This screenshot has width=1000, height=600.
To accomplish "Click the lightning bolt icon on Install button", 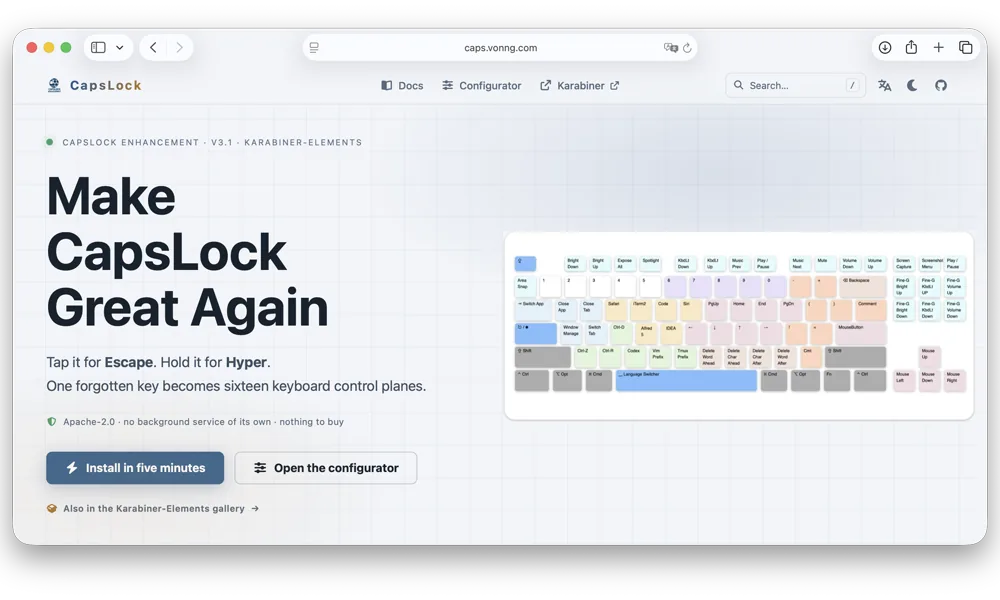I will [x=72, y=468].
